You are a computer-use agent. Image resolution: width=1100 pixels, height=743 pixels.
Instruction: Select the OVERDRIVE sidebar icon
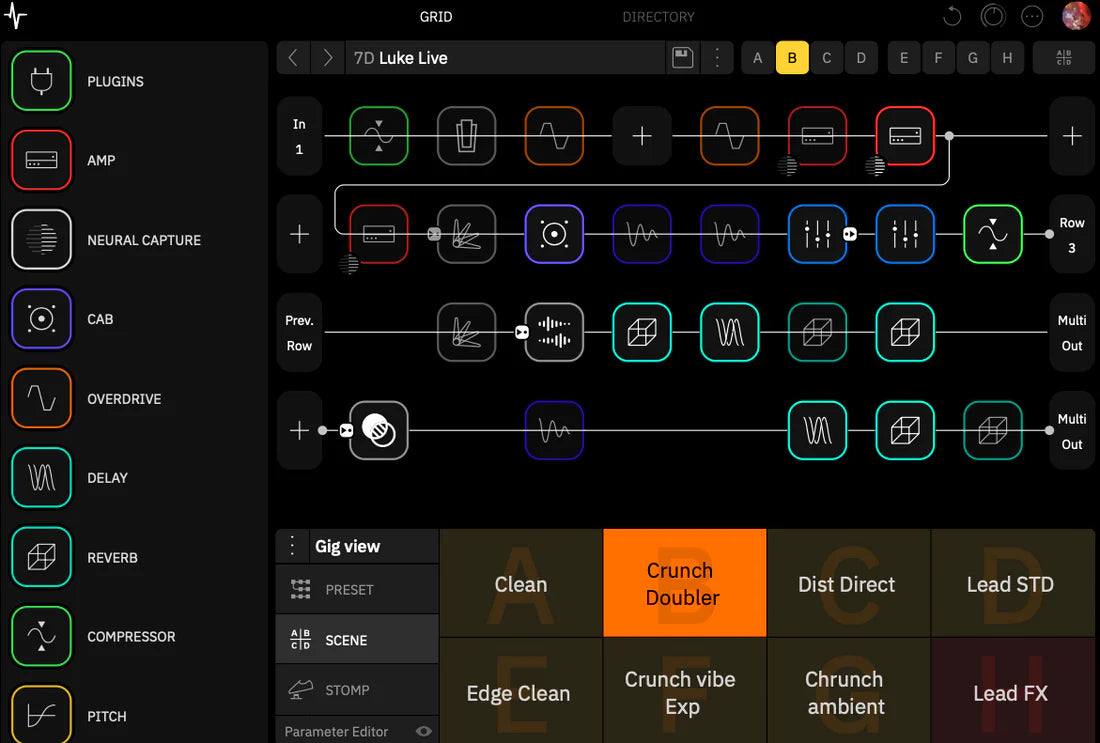41,398
